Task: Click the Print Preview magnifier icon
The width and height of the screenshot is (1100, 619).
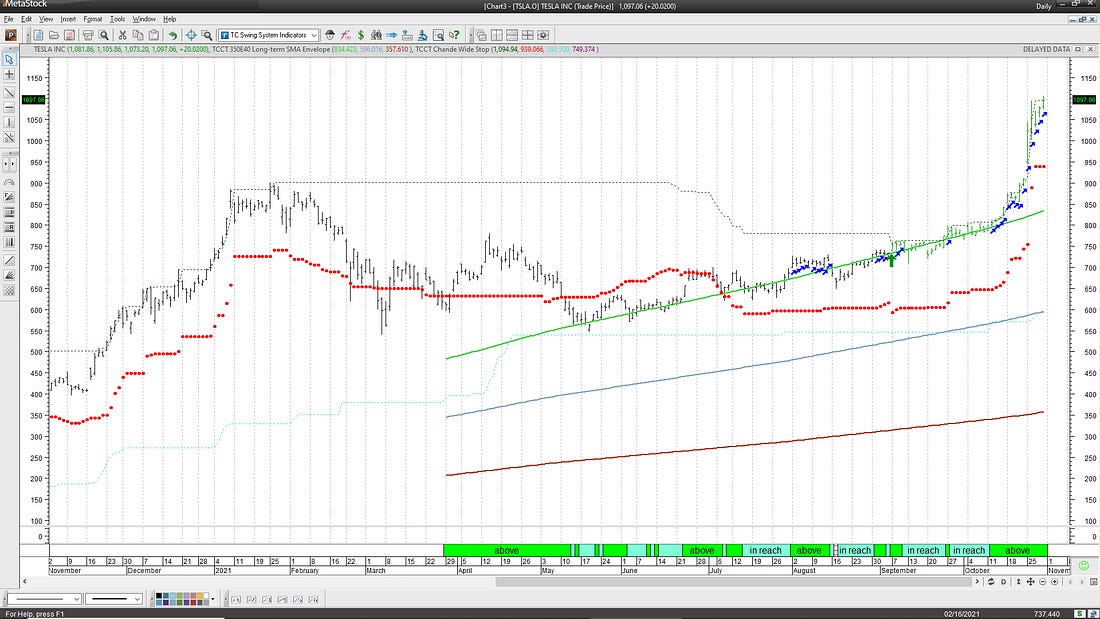Action: tap(104, 35)
